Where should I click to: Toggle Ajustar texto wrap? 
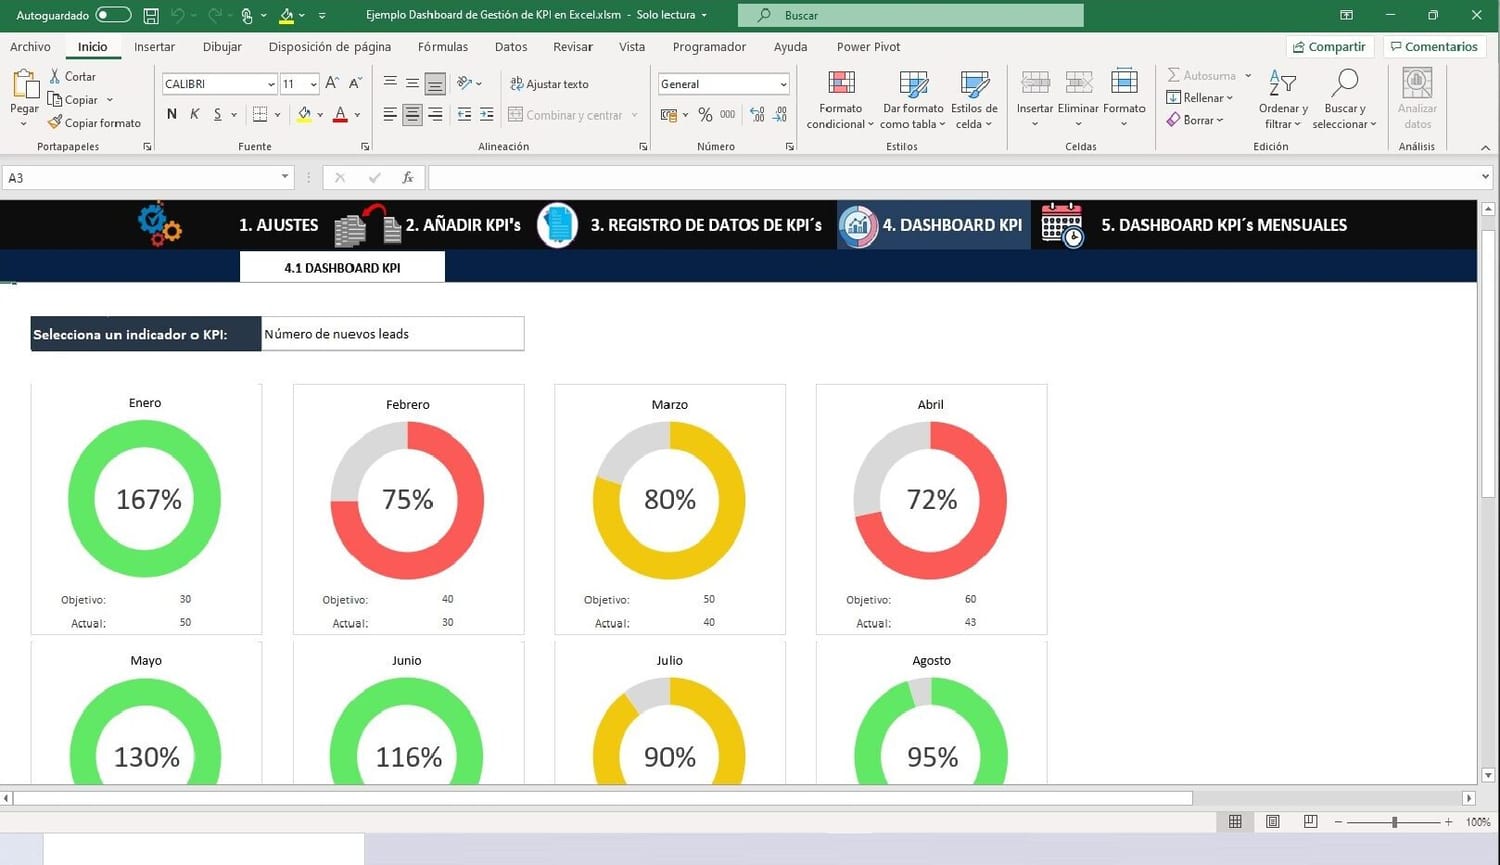pos(549,84)
